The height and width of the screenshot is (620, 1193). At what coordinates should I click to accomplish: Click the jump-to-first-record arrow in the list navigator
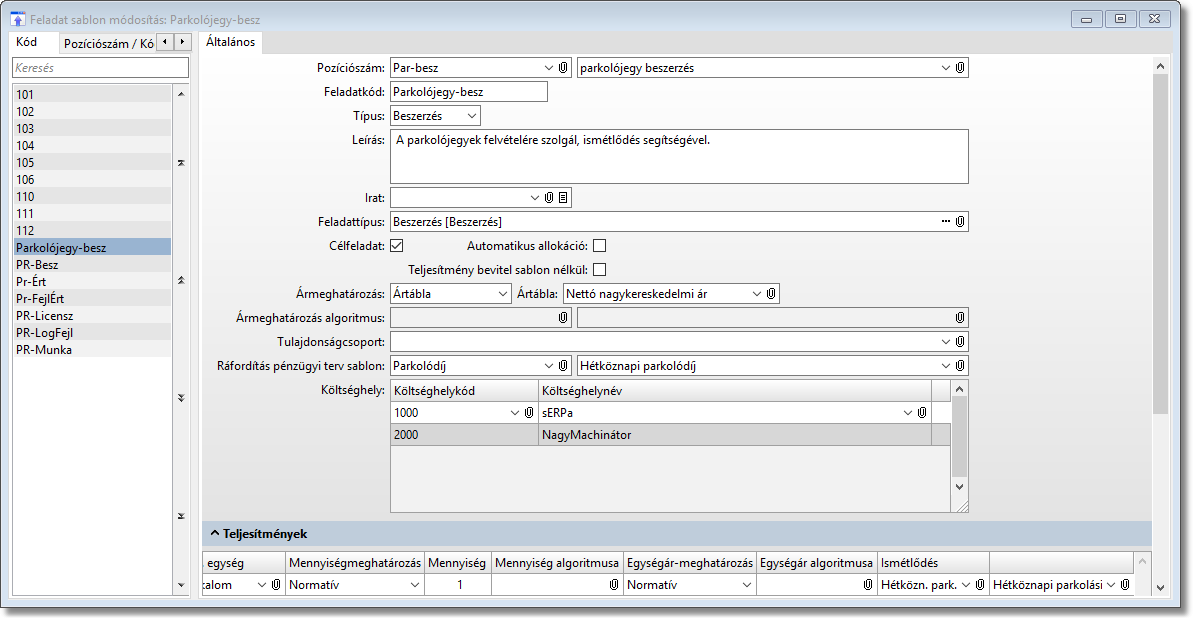click(181, 162)
